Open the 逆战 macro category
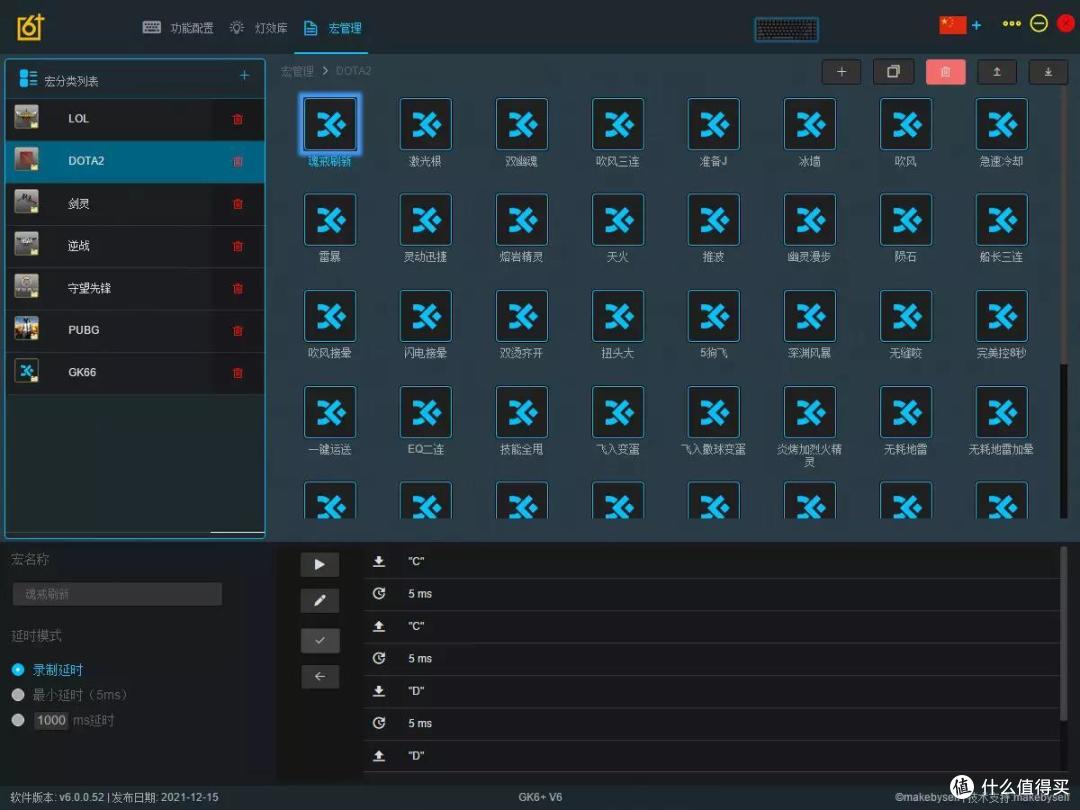 click(x=135, y=246)
